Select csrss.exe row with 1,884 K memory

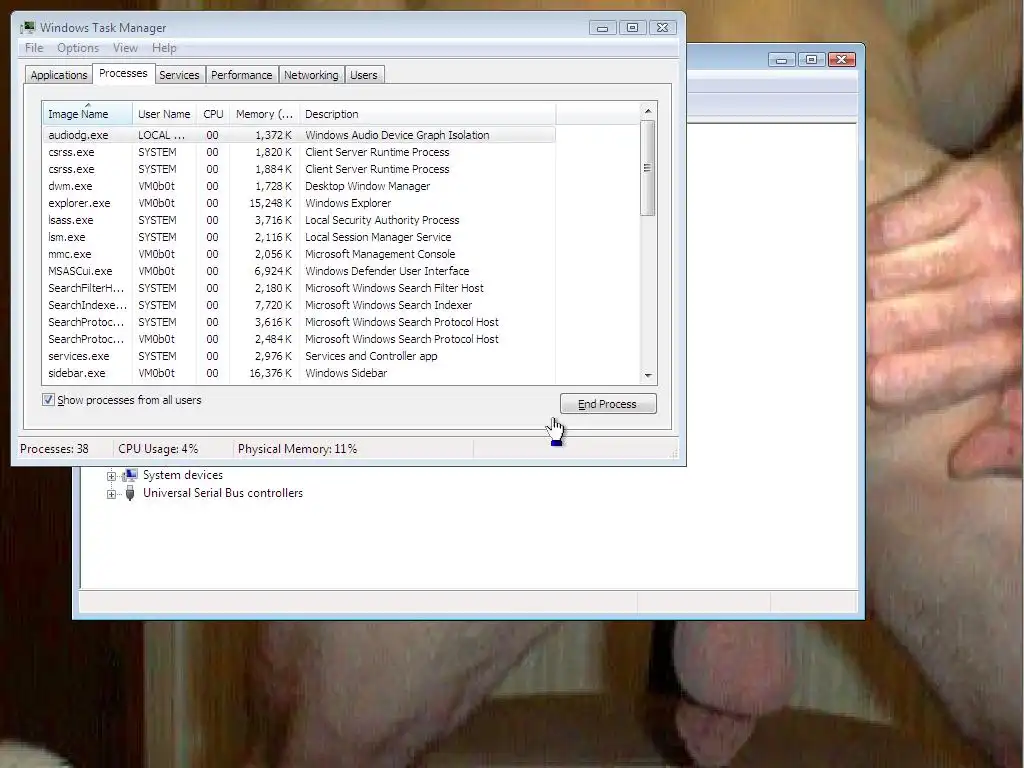(x=299, y=169)
